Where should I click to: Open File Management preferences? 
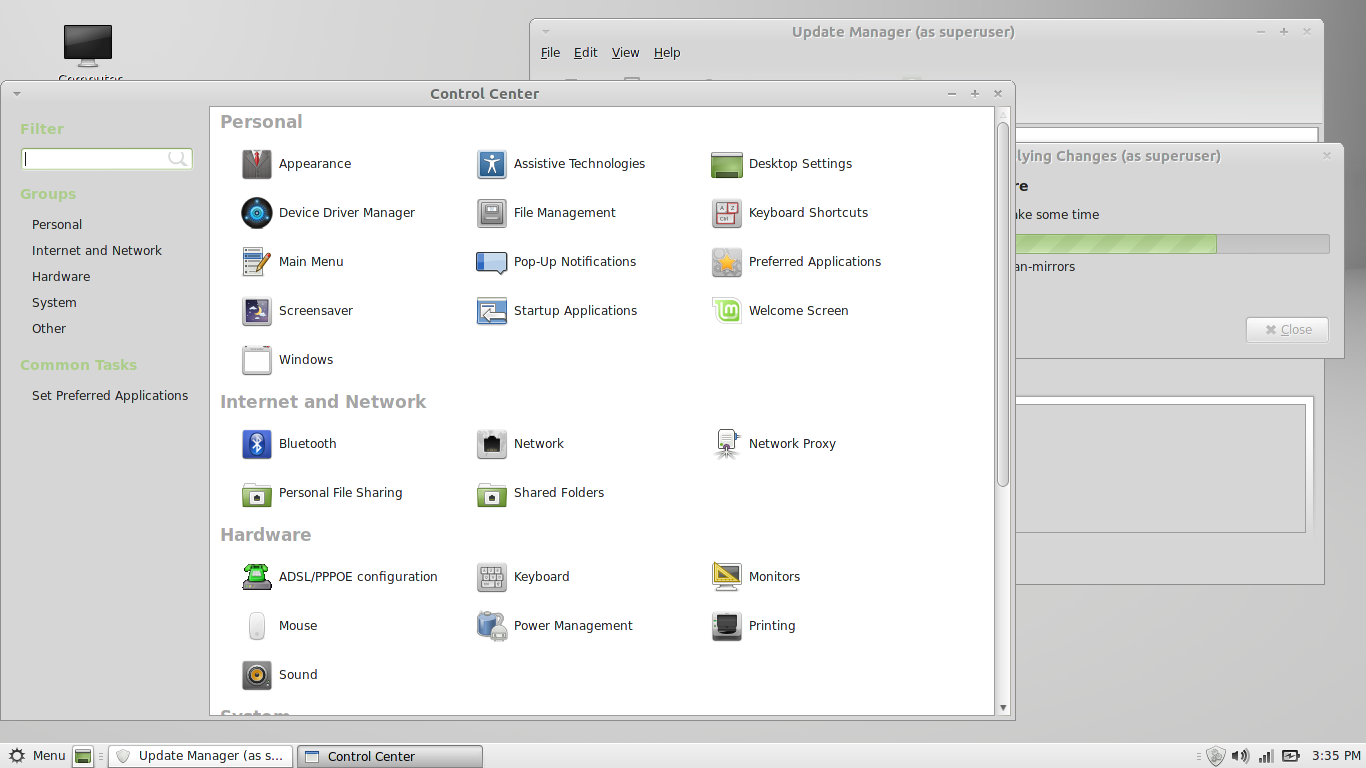(492, 213)
